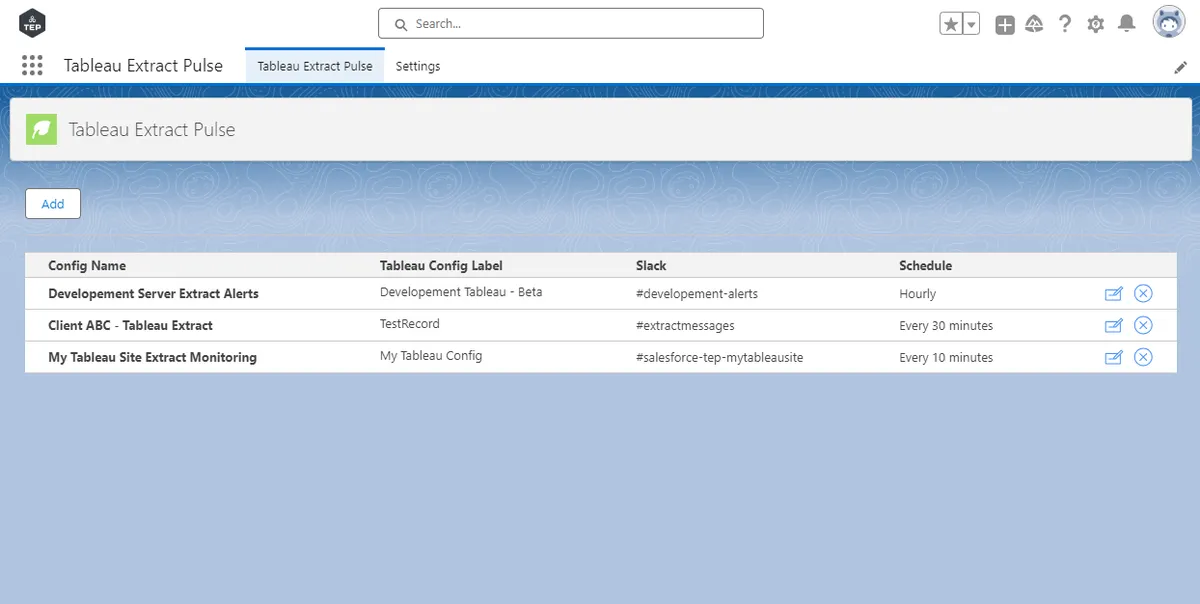Select Client ABC - Tableau Extract row name

pyautogui.click(x=130, y=326)
